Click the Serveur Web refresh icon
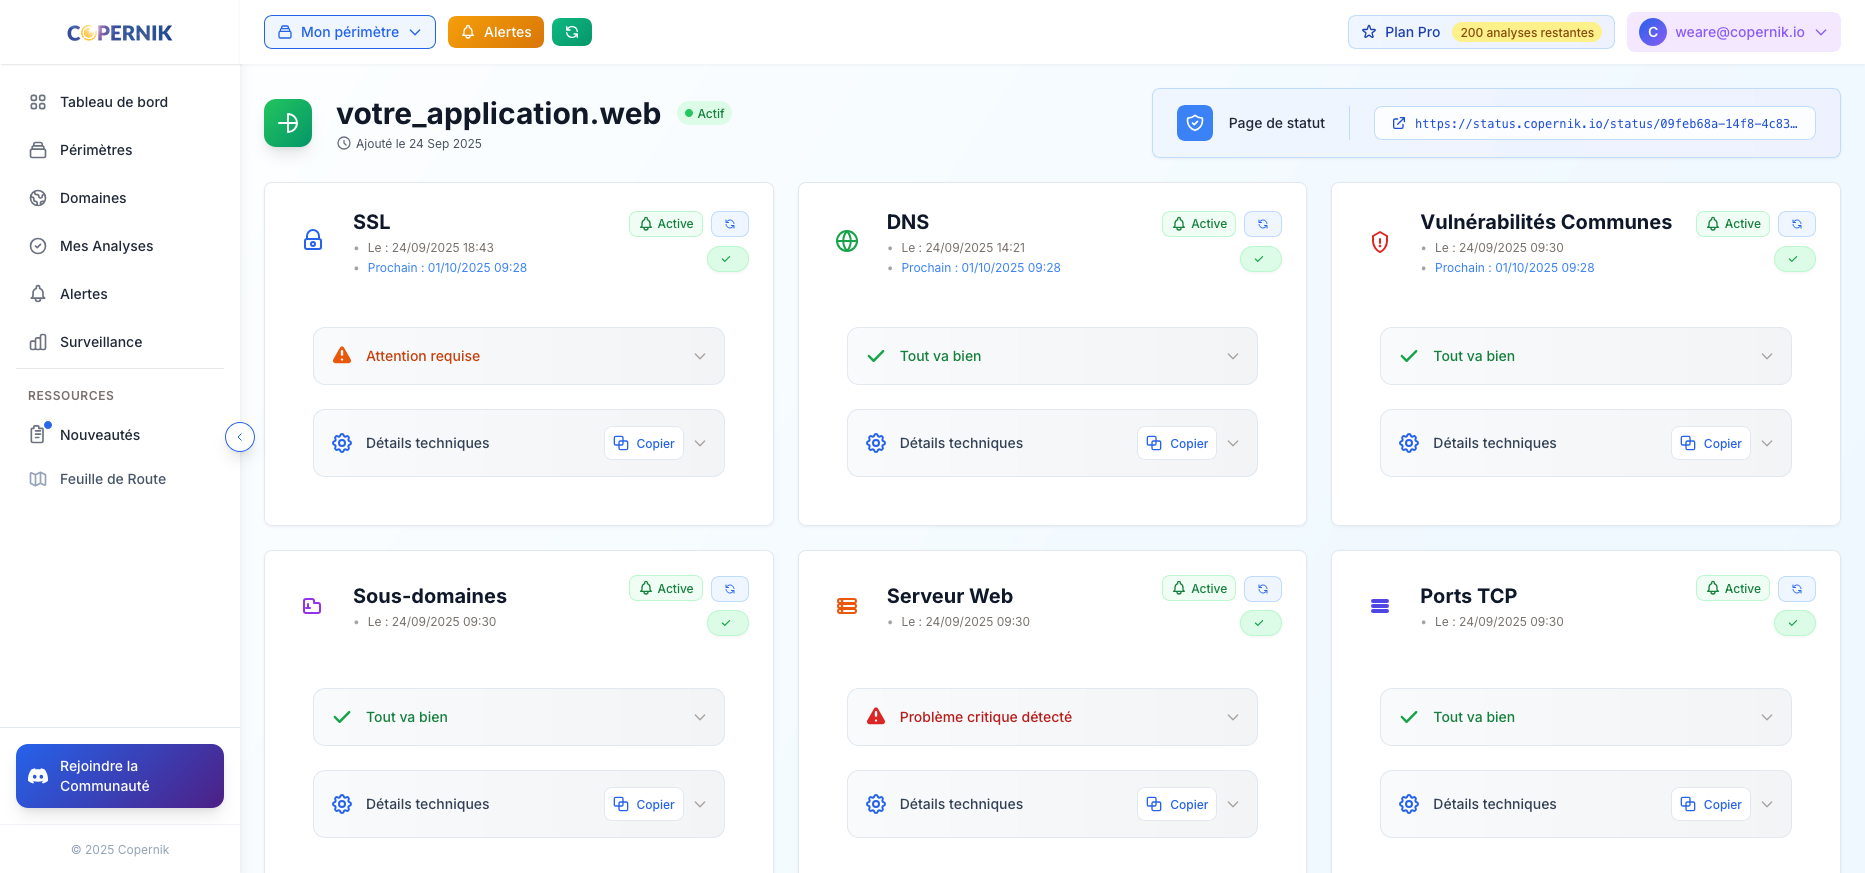Image resolution: width=1865 pixels, height=873 pixels. click(x=1262, y=589)
